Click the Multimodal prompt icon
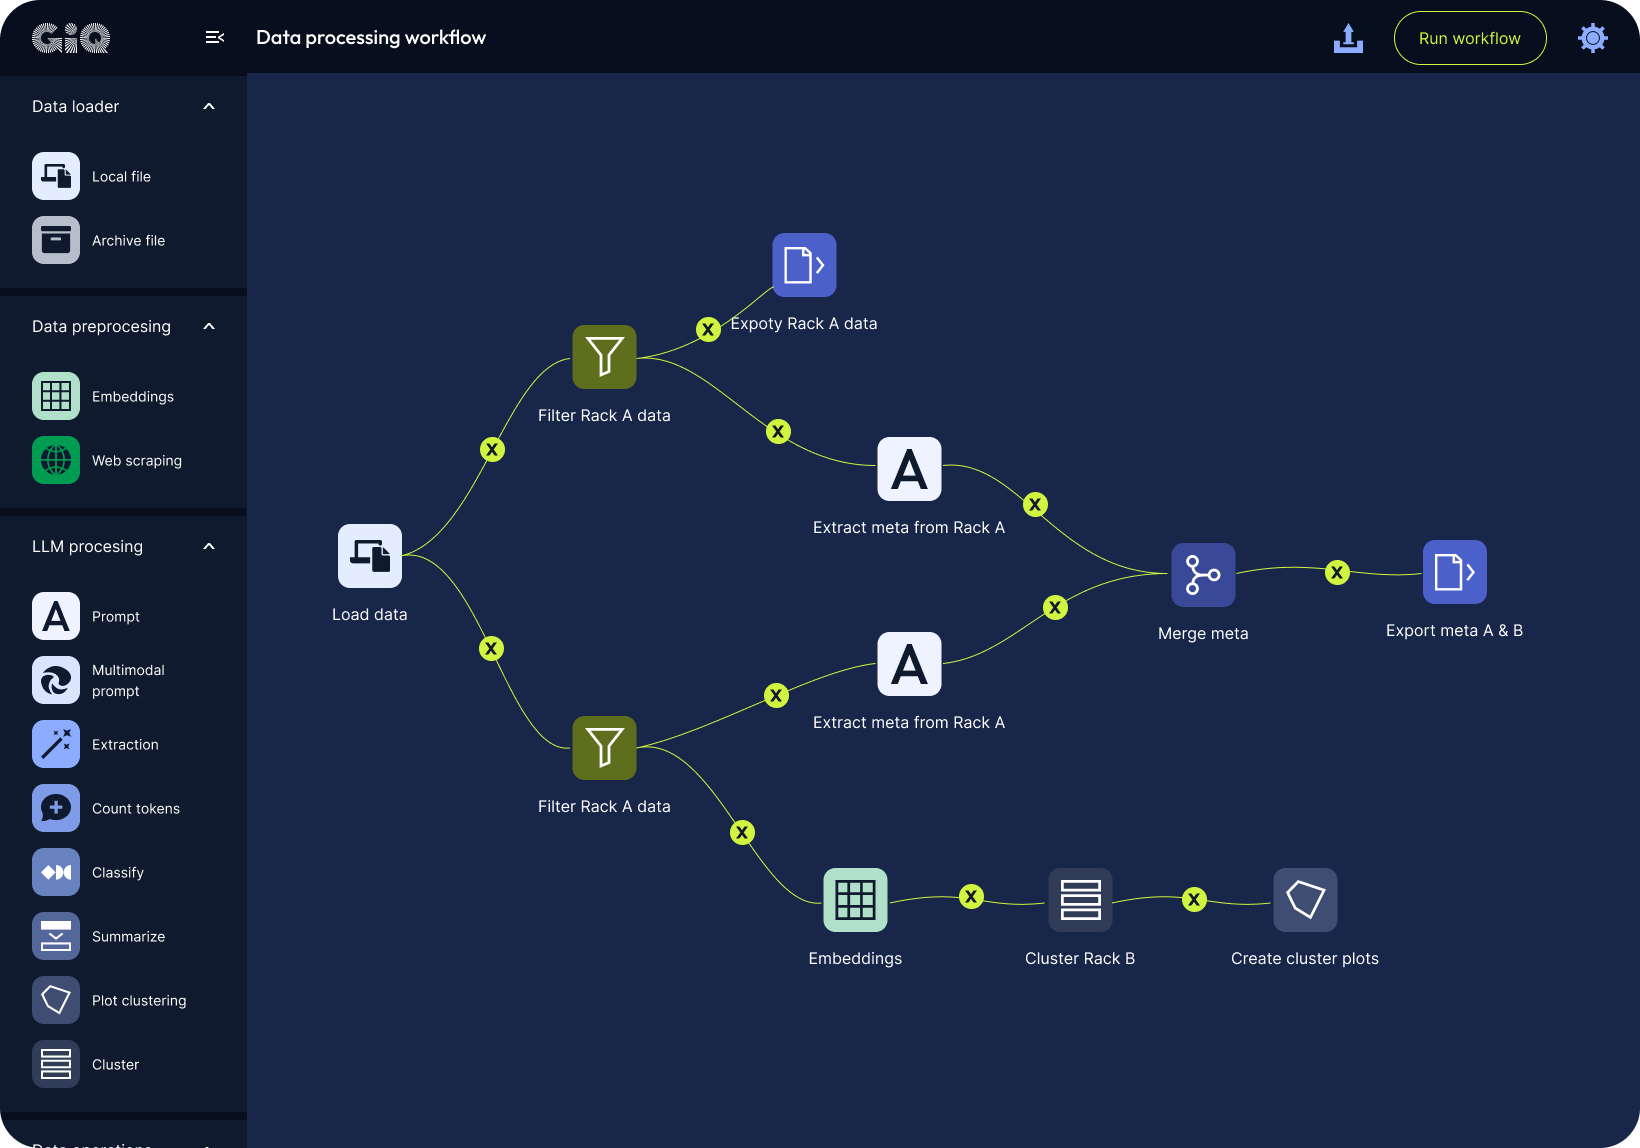The image size is (1640, 1148). [x=56, y=680]
